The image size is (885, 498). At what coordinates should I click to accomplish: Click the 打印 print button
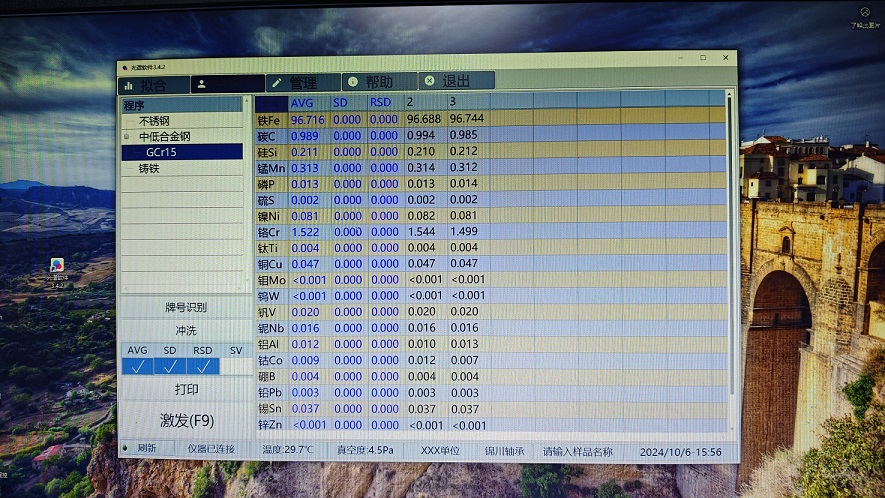tap(186, 390)
